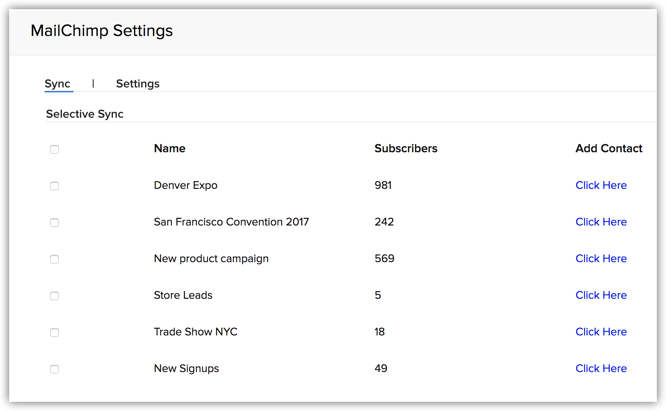Image resolution: width=666 pixels, height=411 pixels.
Task: Click the Trade Show NYC name
Action: [x=195, y=332]
